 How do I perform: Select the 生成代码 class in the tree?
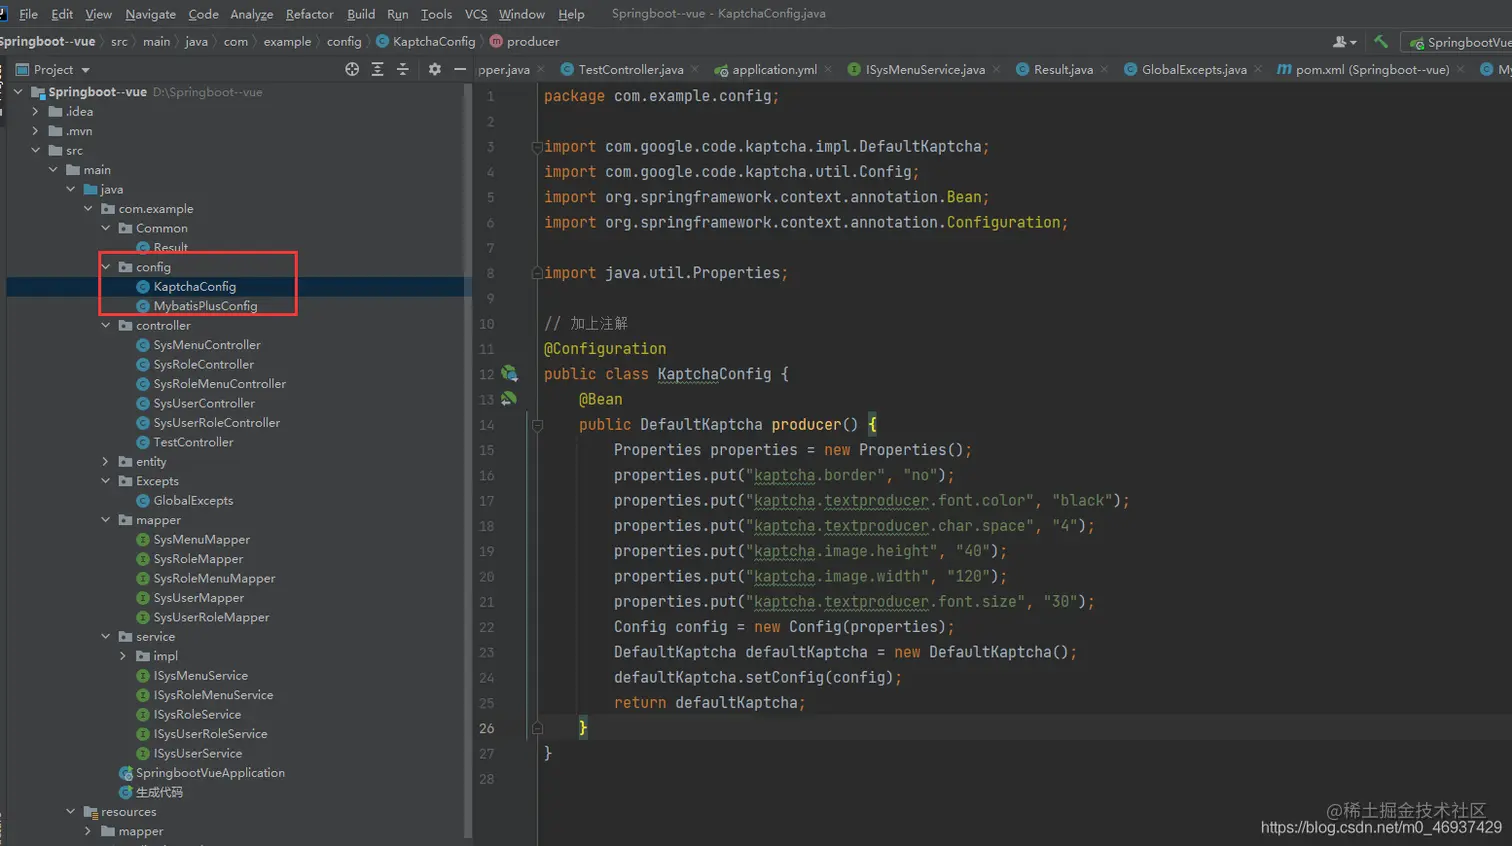tap(159, 792)
